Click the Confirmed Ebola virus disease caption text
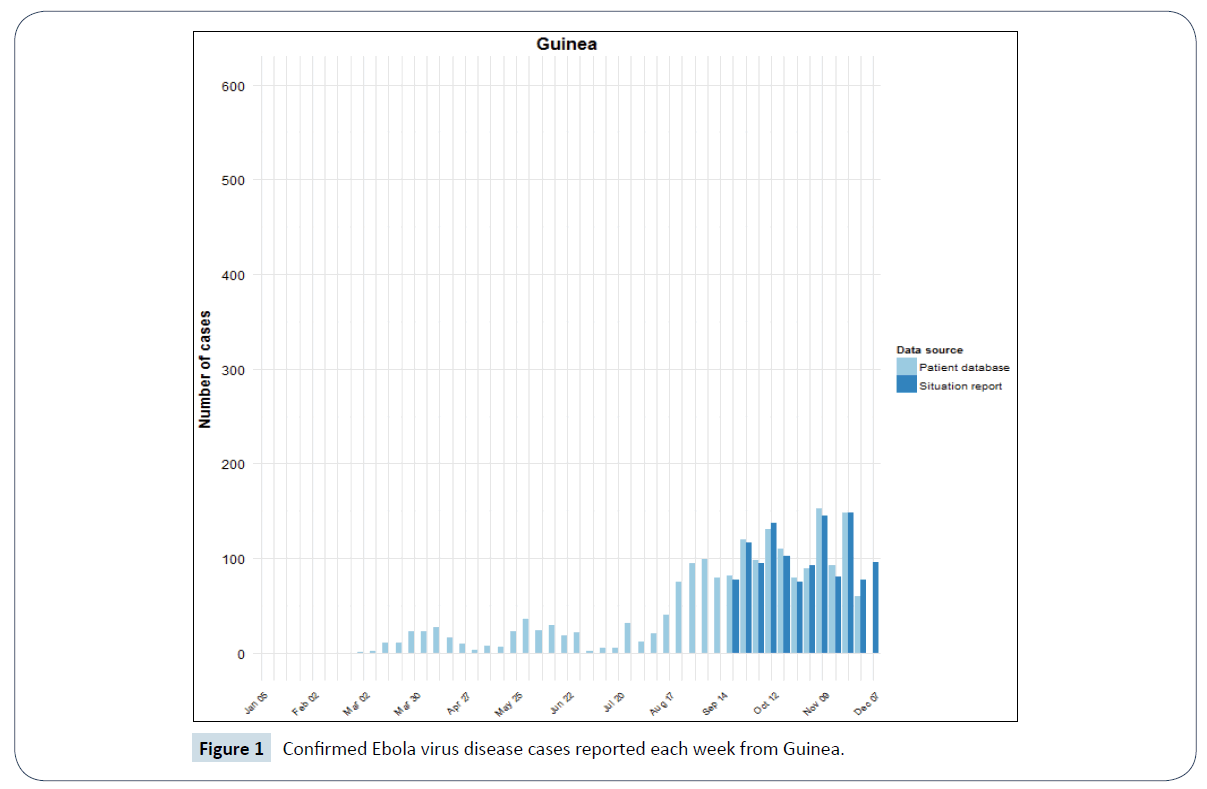The image size is (1207, 789). pyautogui.click(x=563, y=748)
